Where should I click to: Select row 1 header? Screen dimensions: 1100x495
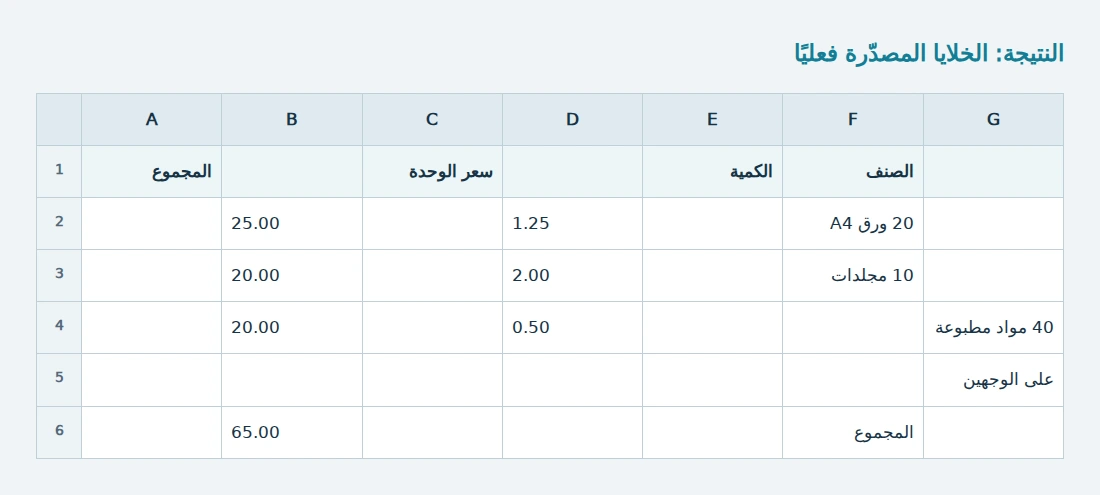pyautogui.click(x=59, y=172)
